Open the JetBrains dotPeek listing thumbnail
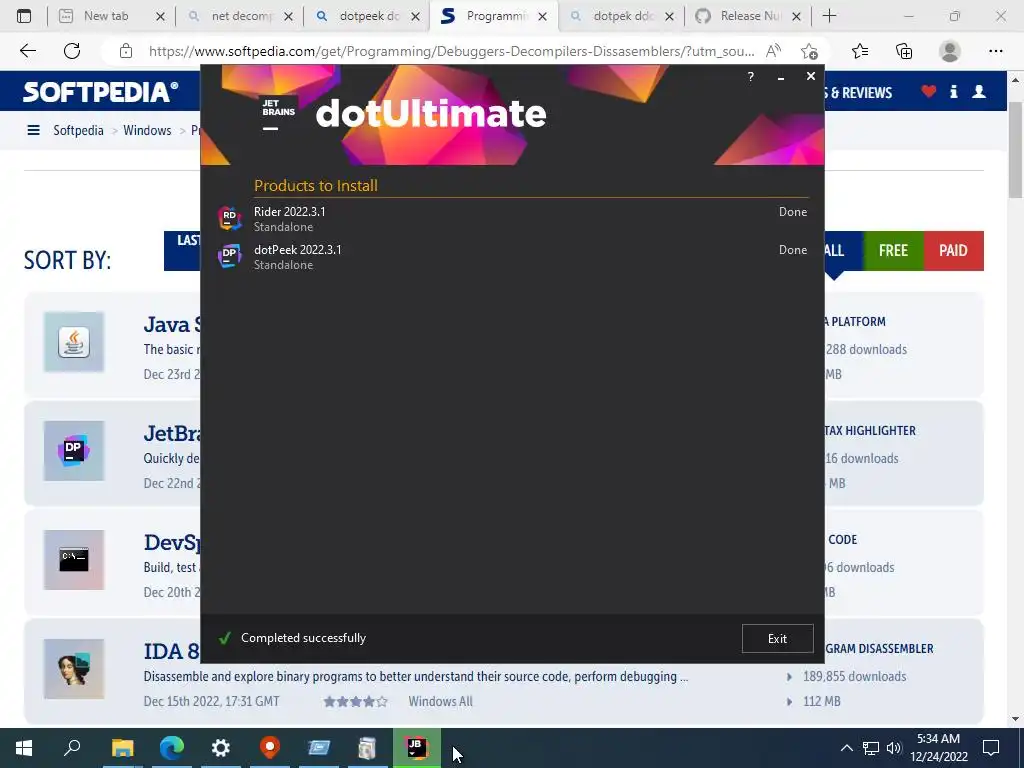The width and height of the screenshot is (1024, 768). tap(74, 451)
